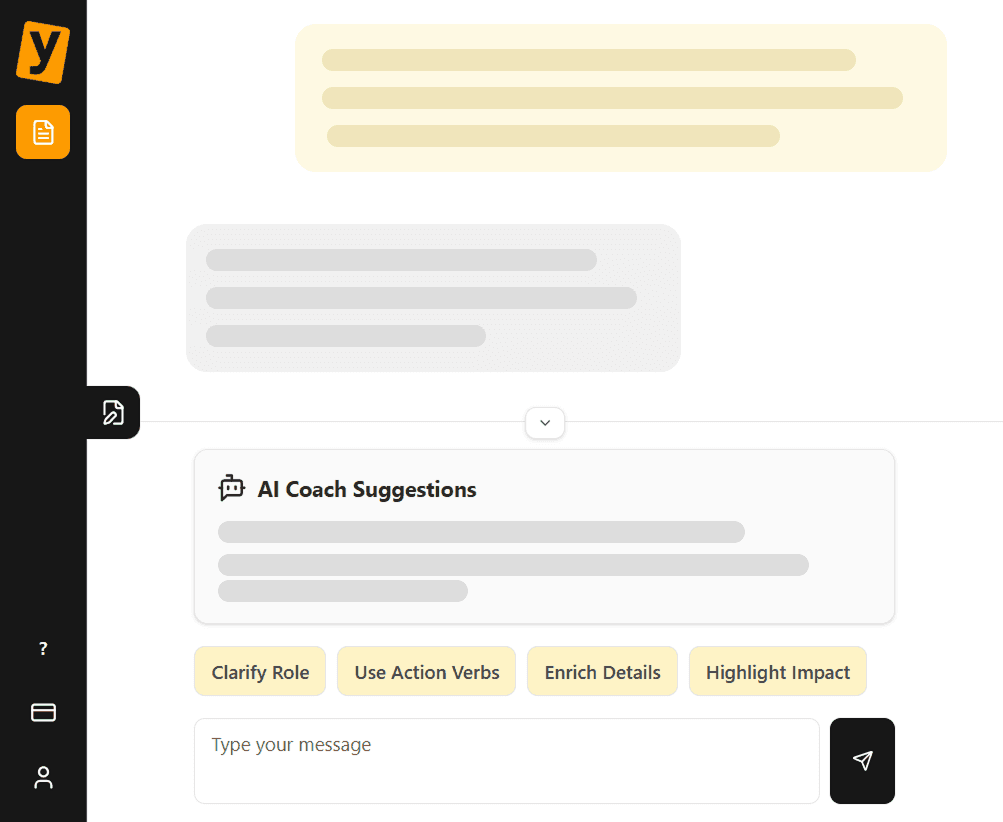Image resolution: width=1003 pixels, height=822 pixels.
Task: Click the yellow Y logo icon
Action: (x=43, y=52)
